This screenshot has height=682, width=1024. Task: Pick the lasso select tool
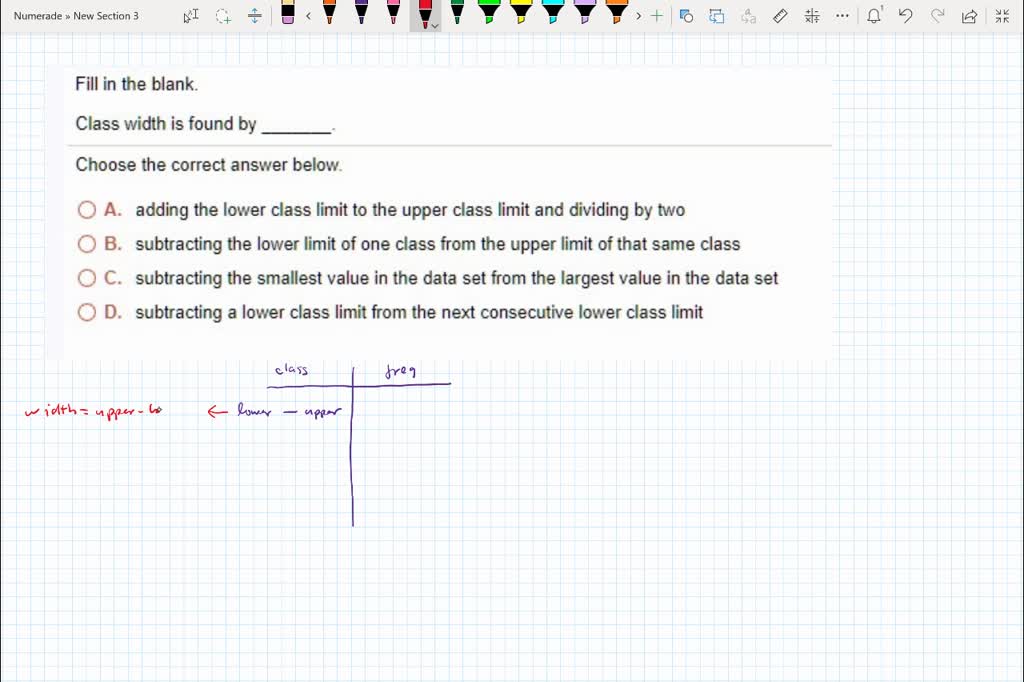[x=222, y=16]
